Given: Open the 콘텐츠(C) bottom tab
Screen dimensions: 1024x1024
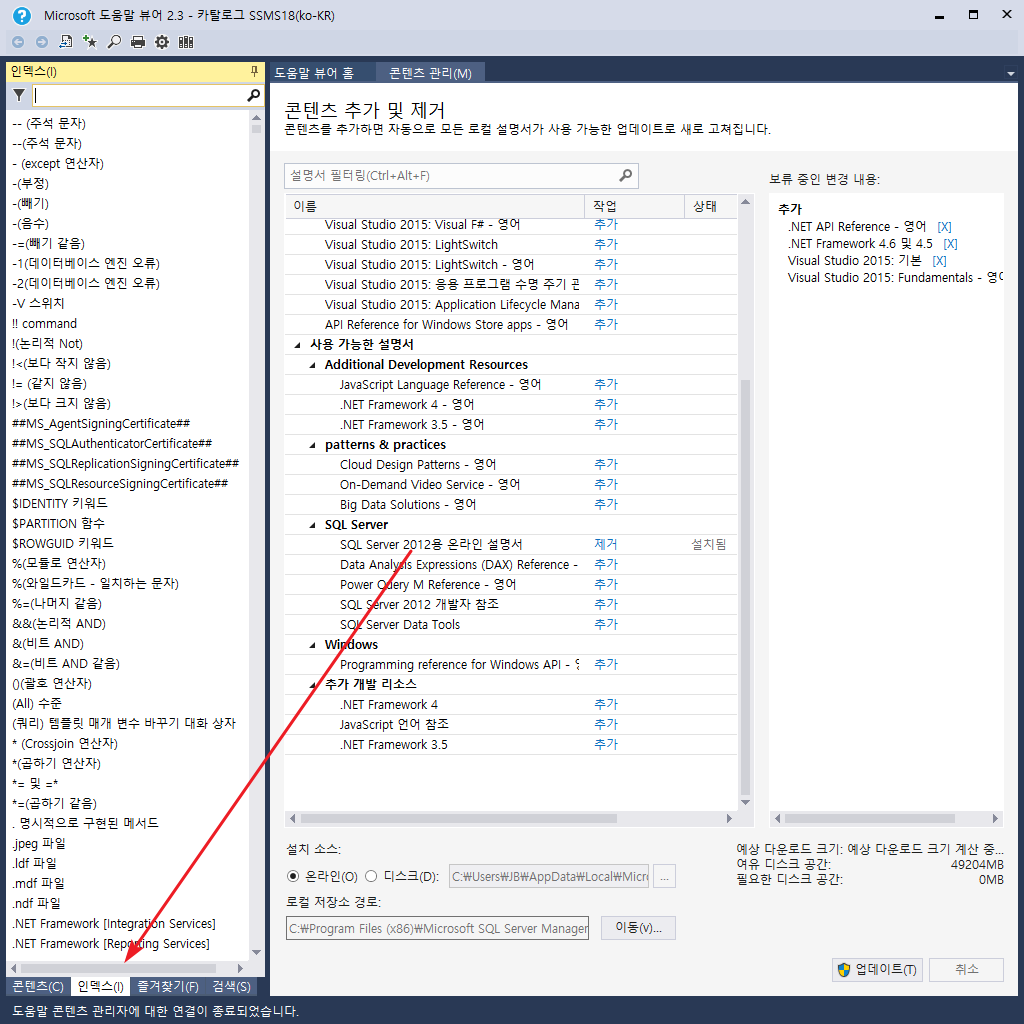Looking at the screenshot, I should click(x=39, y=986).
